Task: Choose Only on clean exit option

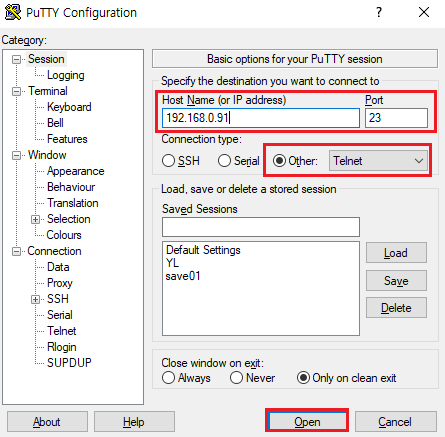Action: [303, 378]
